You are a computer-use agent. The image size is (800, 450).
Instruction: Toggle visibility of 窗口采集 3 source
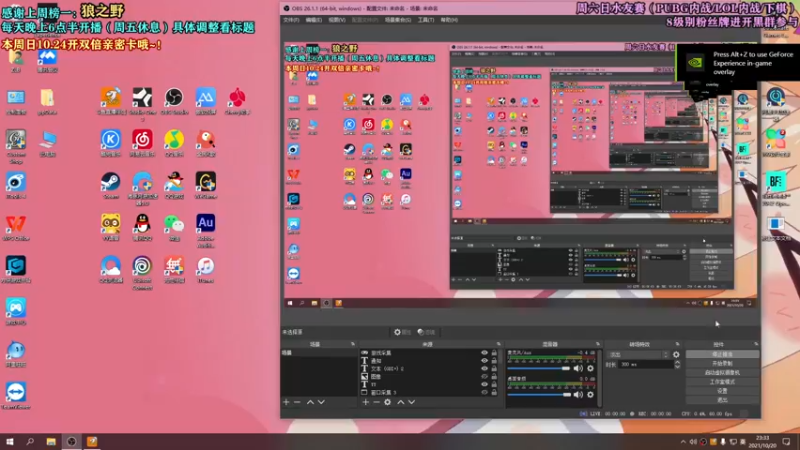click(x=484, y=392)
